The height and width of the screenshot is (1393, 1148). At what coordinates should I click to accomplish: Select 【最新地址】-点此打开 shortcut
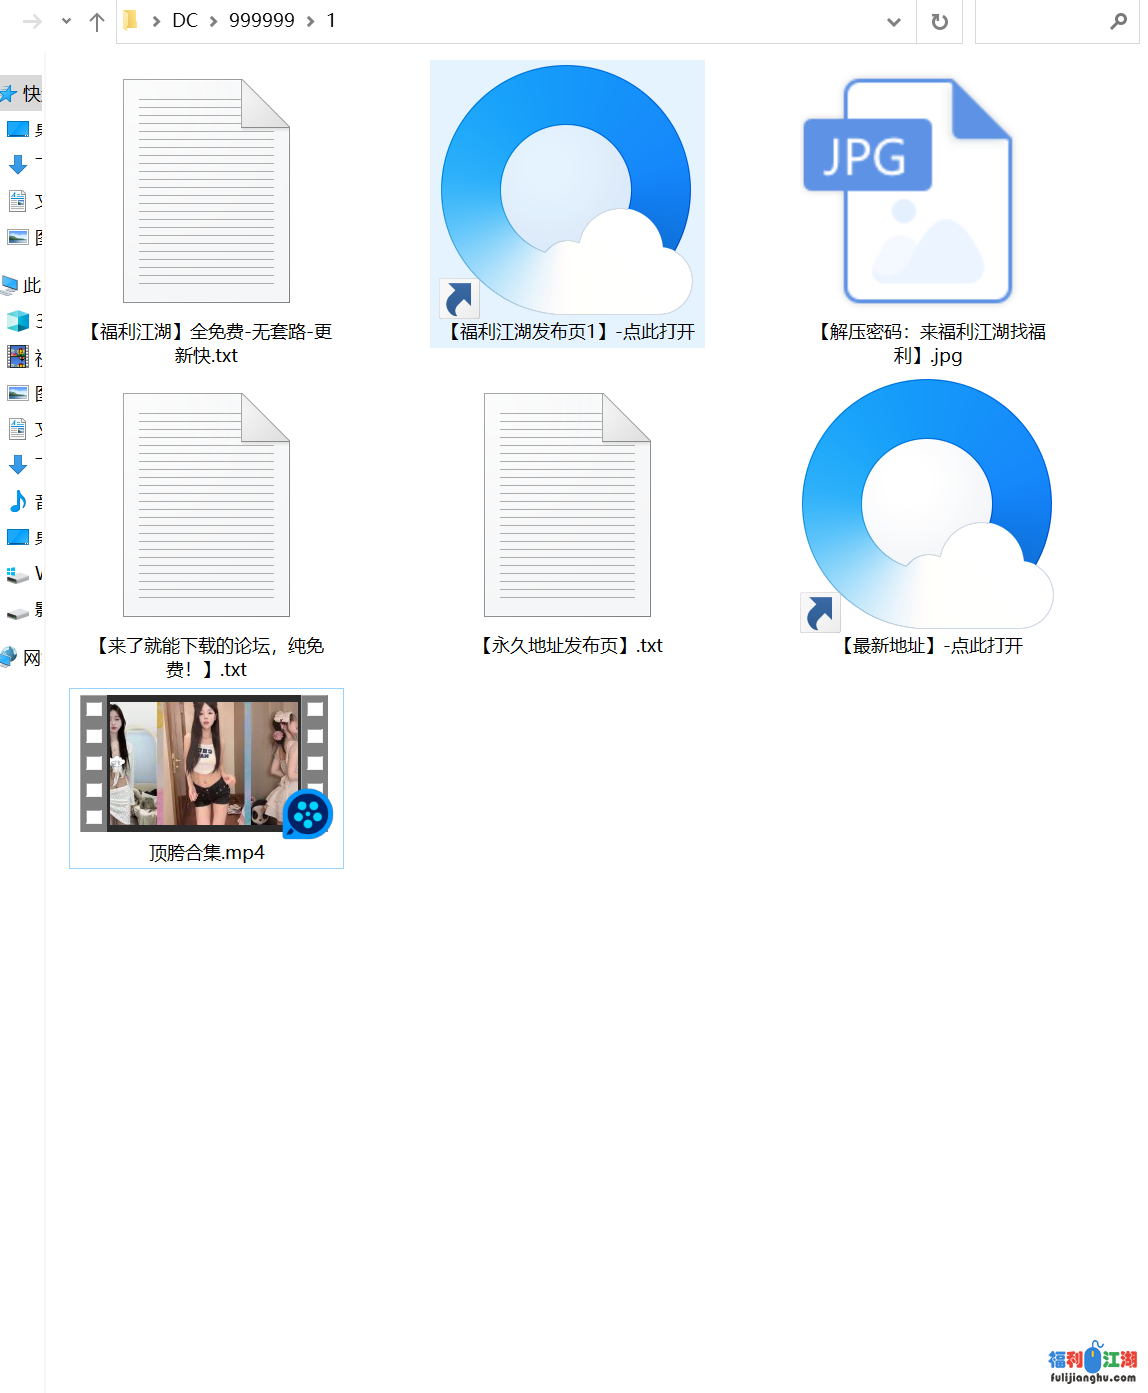[928, 518]
